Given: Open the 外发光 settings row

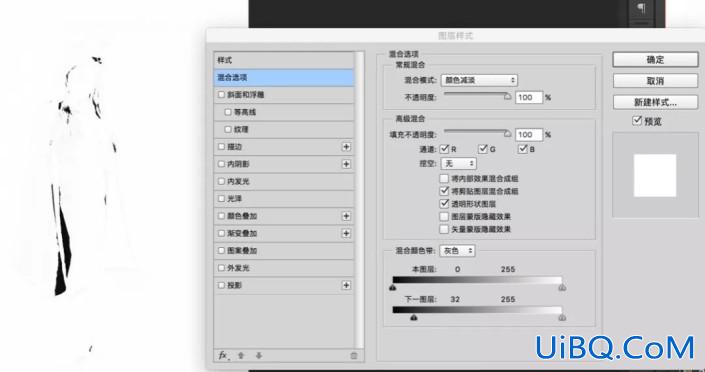Looking at the screenshot, I should pos(284,268).
